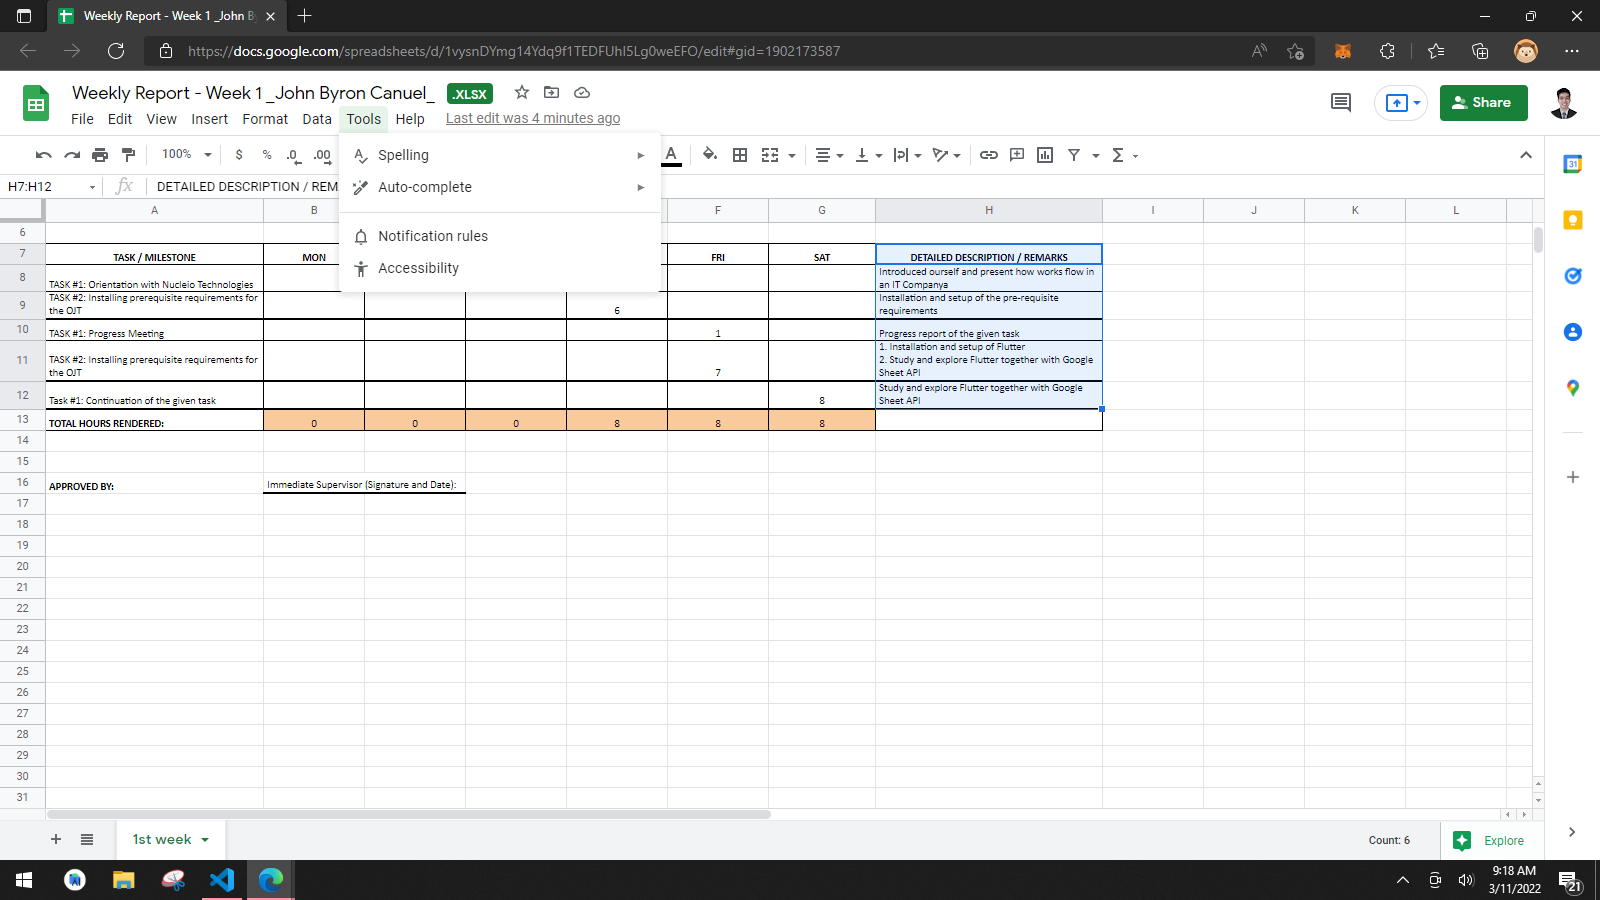Open the Insert menu
The height and width of the screenshot is (900, 1600).
tap(209, 119)
